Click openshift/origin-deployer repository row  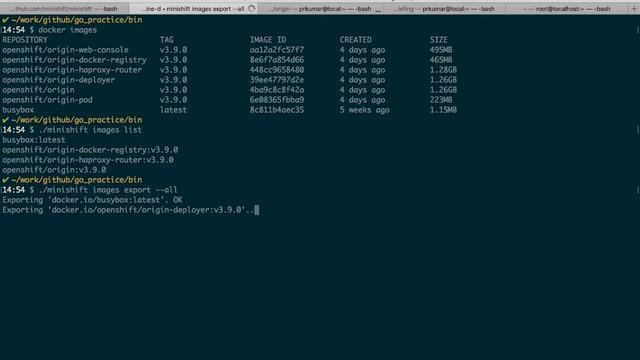click(x=59, y=80)
